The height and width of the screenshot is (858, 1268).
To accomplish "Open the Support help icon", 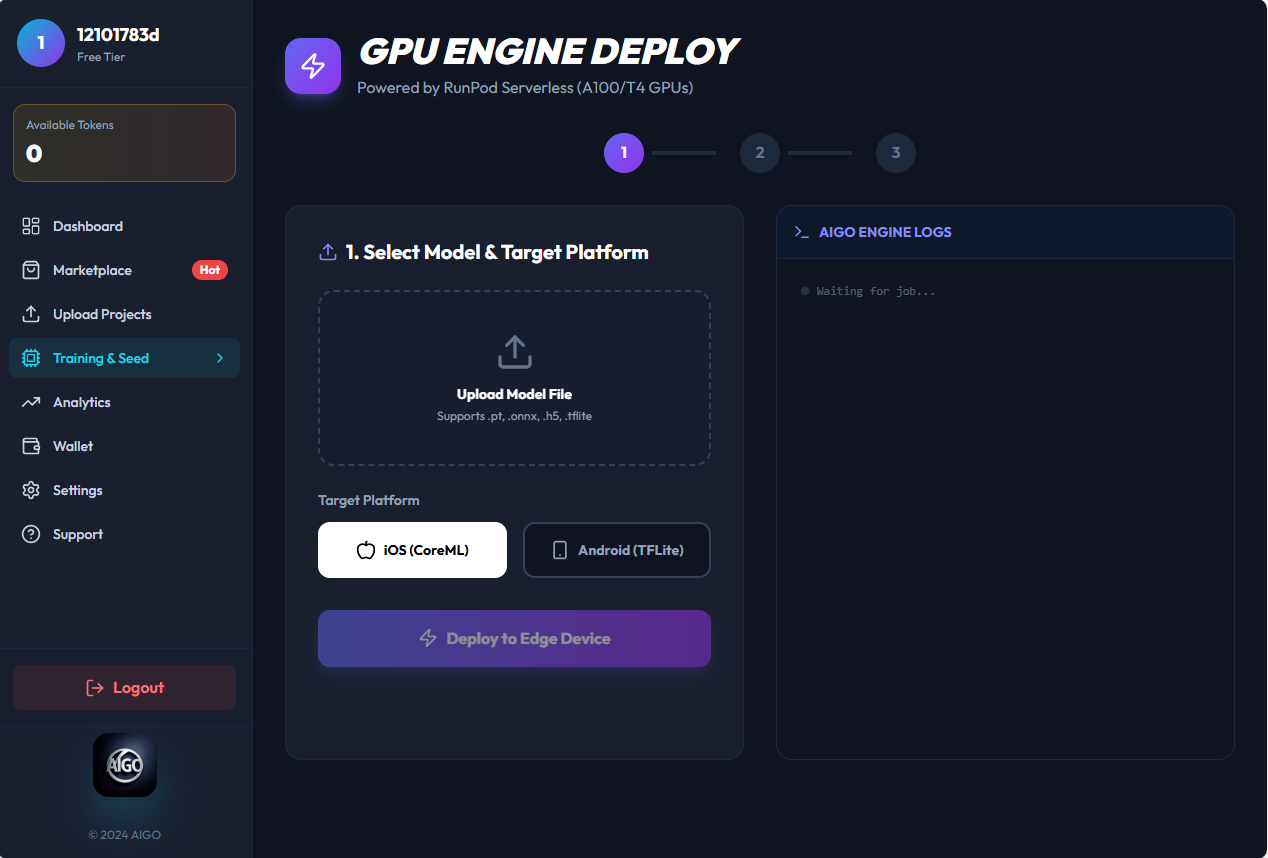I will point(31,534).
